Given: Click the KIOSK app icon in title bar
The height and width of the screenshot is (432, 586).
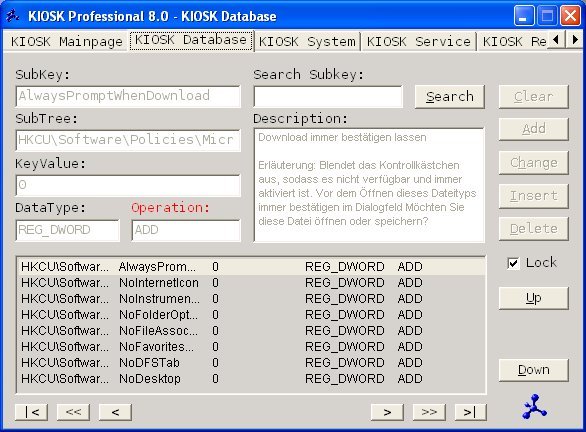Looking at the screenshot, I should [x=12, y=16].
